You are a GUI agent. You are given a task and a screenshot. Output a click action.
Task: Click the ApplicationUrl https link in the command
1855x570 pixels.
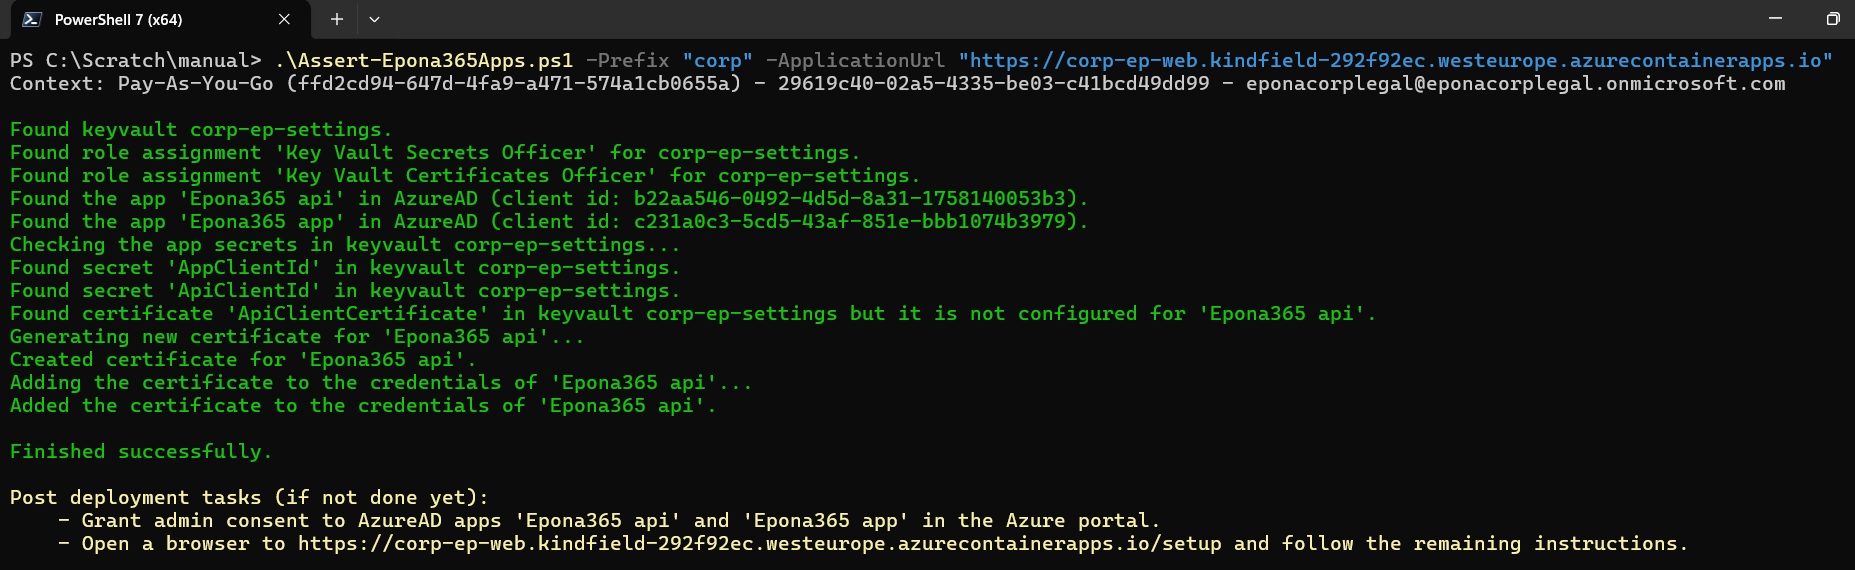pos(1395,61)
